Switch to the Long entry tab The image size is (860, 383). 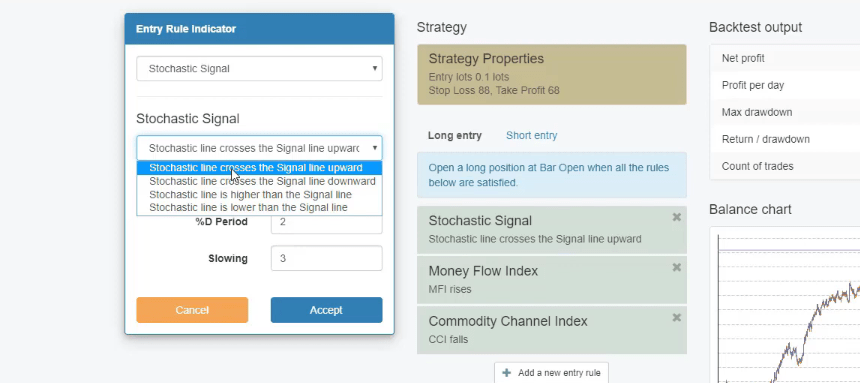click(x=455, y=135)
